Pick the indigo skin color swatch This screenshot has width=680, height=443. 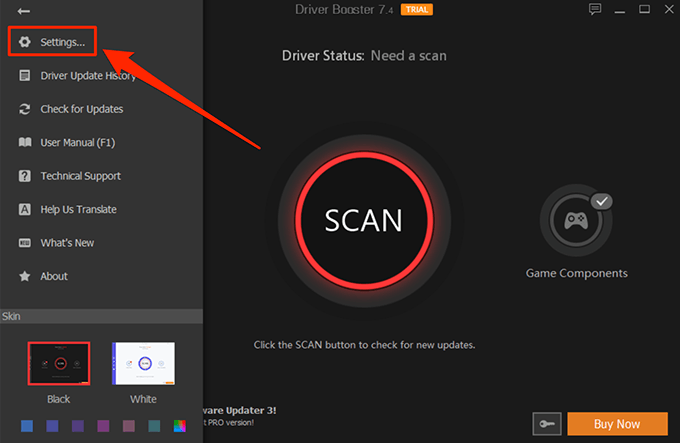point(52,426)
